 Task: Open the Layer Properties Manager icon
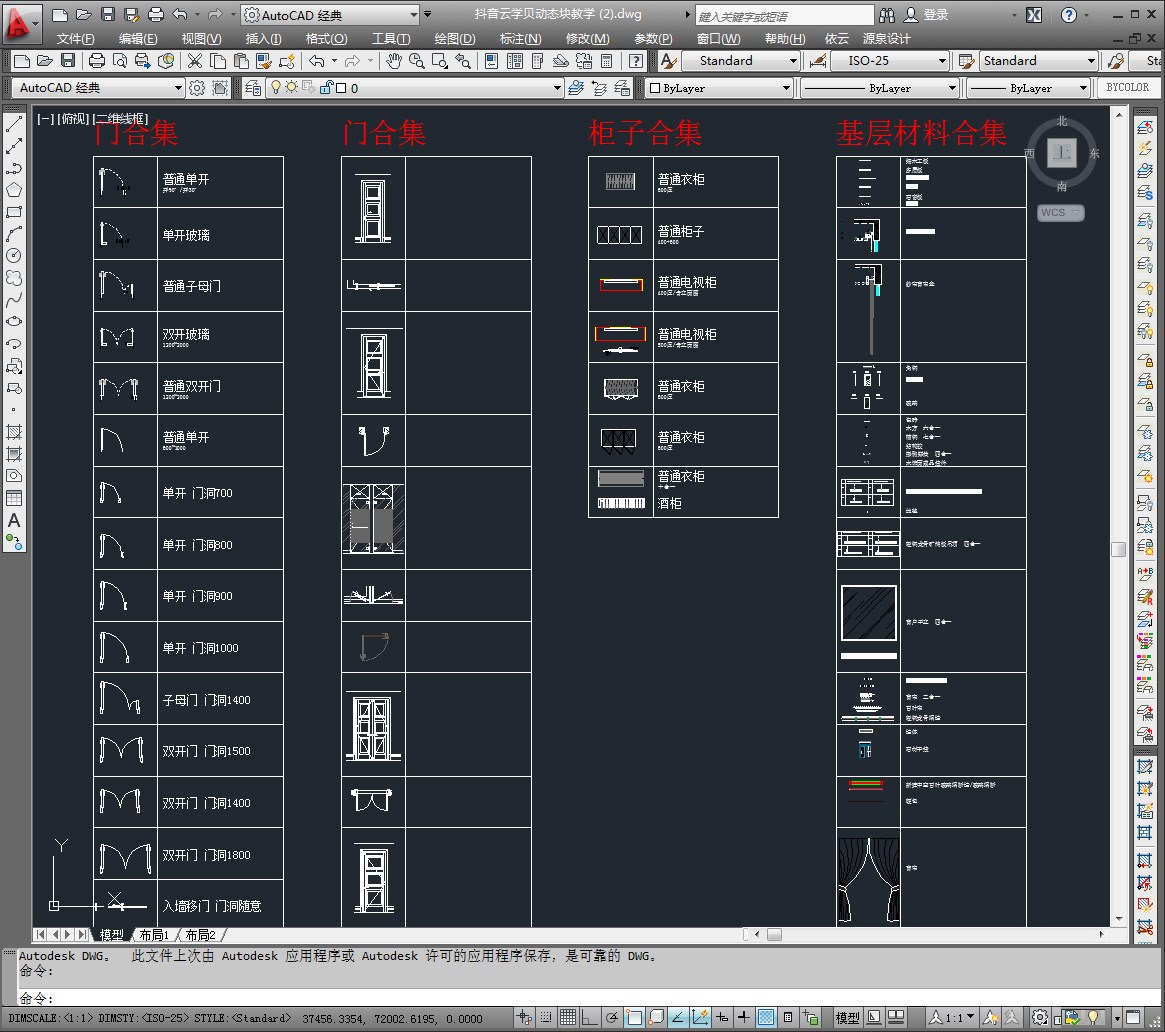click(x=253, y=88)
